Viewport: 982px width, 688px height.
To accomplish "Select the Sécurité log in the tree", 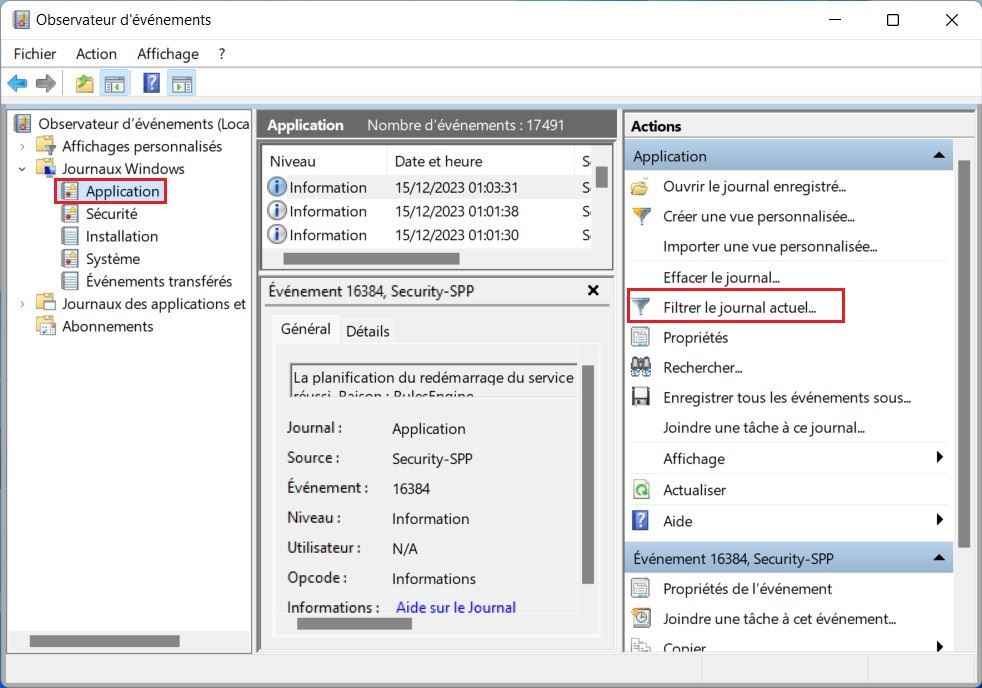I will [x=111, y=214].
